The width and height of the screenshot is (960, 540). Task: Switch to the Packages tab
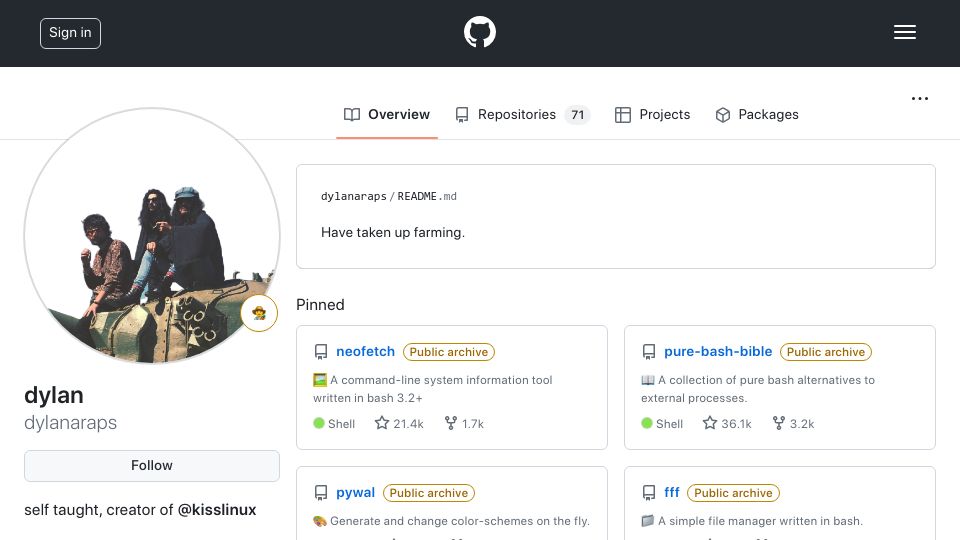point(757,114)
